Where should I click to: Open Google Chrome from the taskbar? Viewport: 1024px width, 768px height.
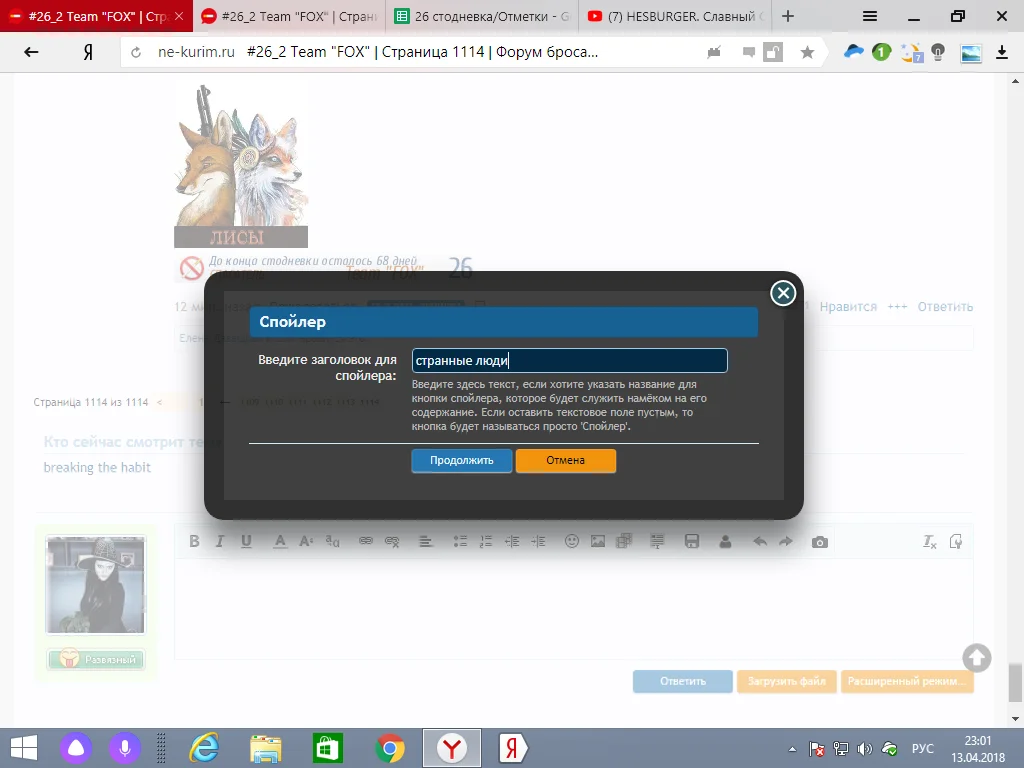(390, 748)
